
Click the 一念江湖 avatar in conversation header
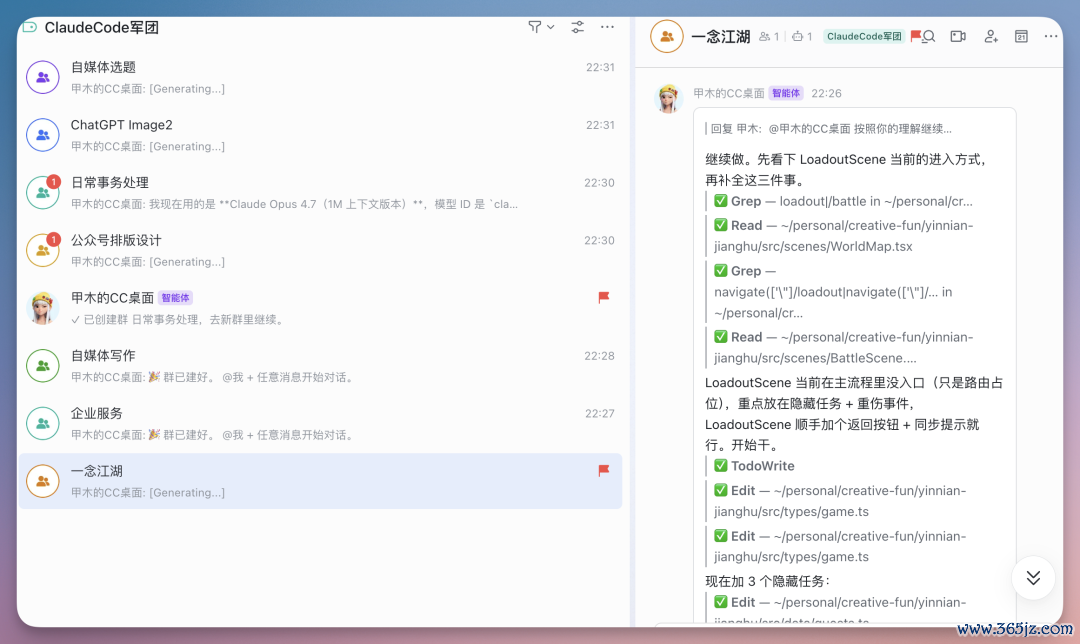coord(667,37)
